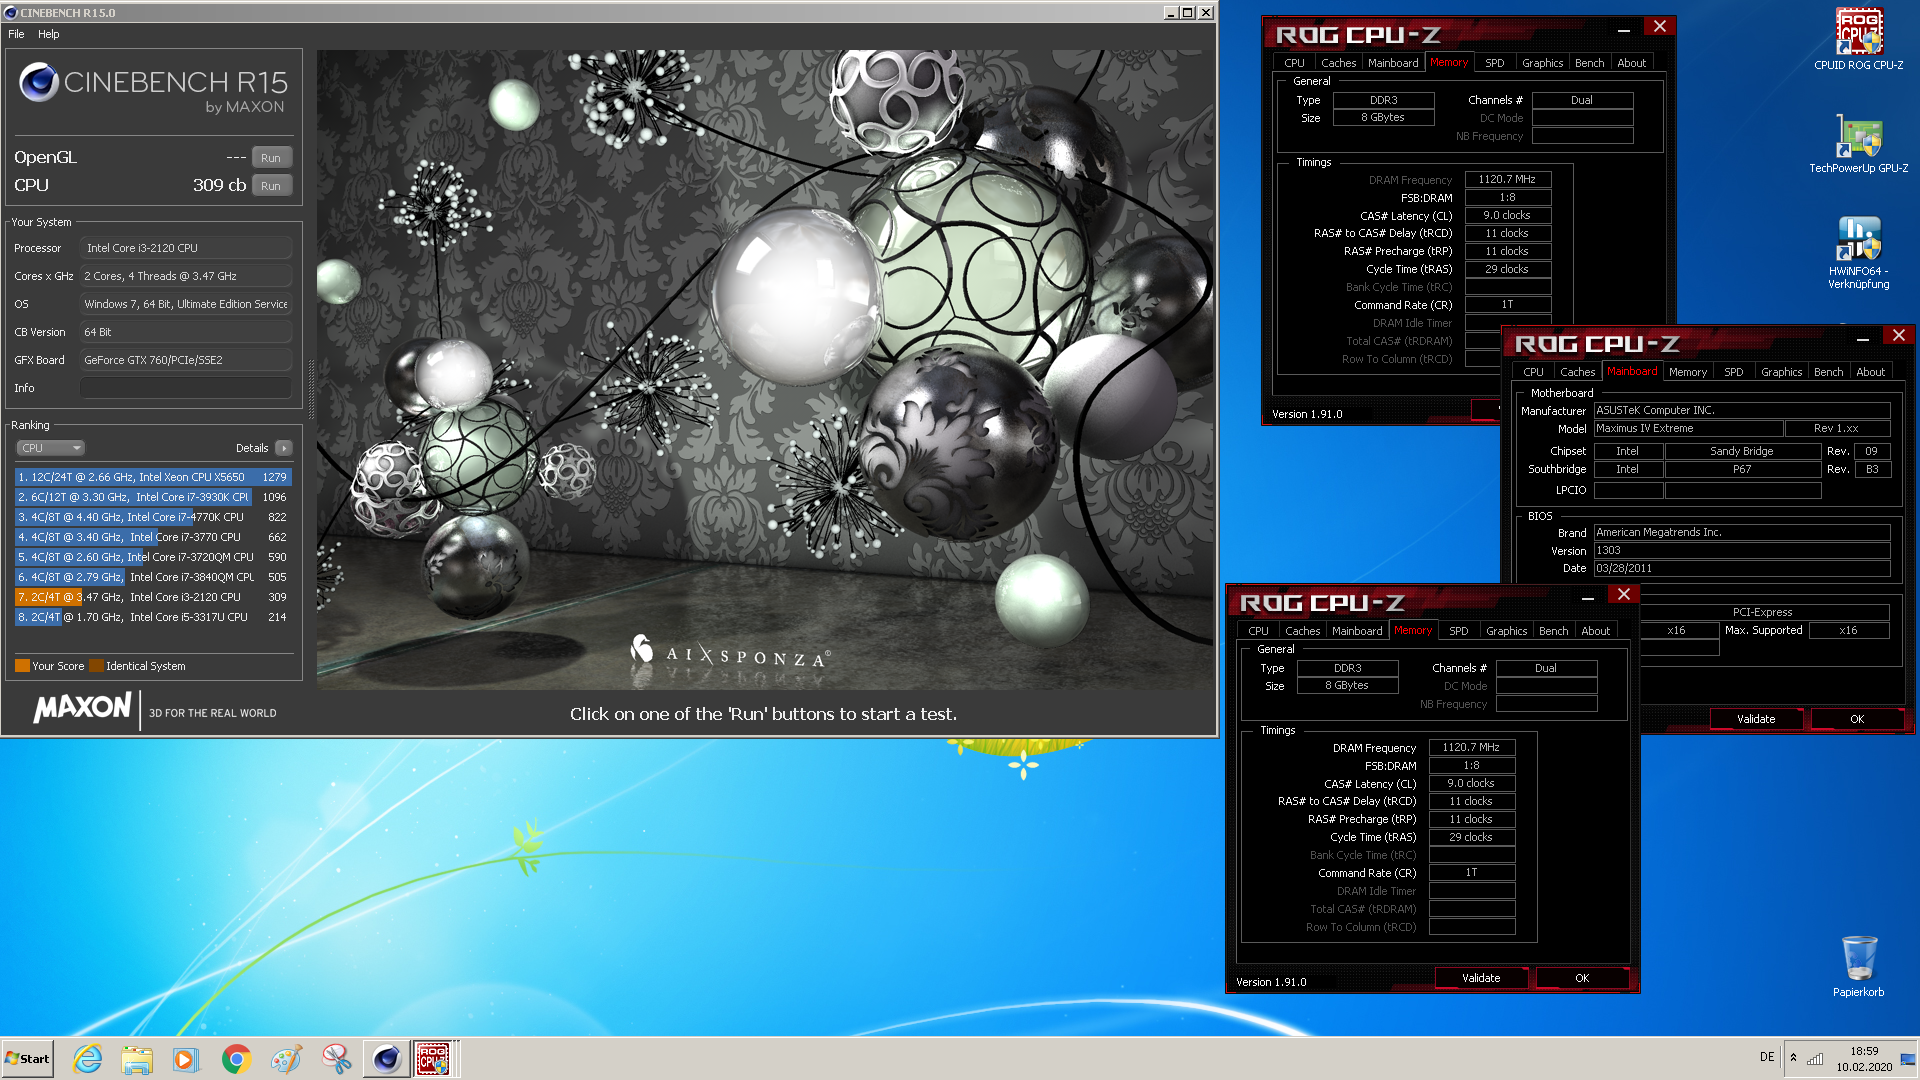The image size is (1920, 1080).
Task: Open the CPU ranking type dropdown
Action: 50,448
